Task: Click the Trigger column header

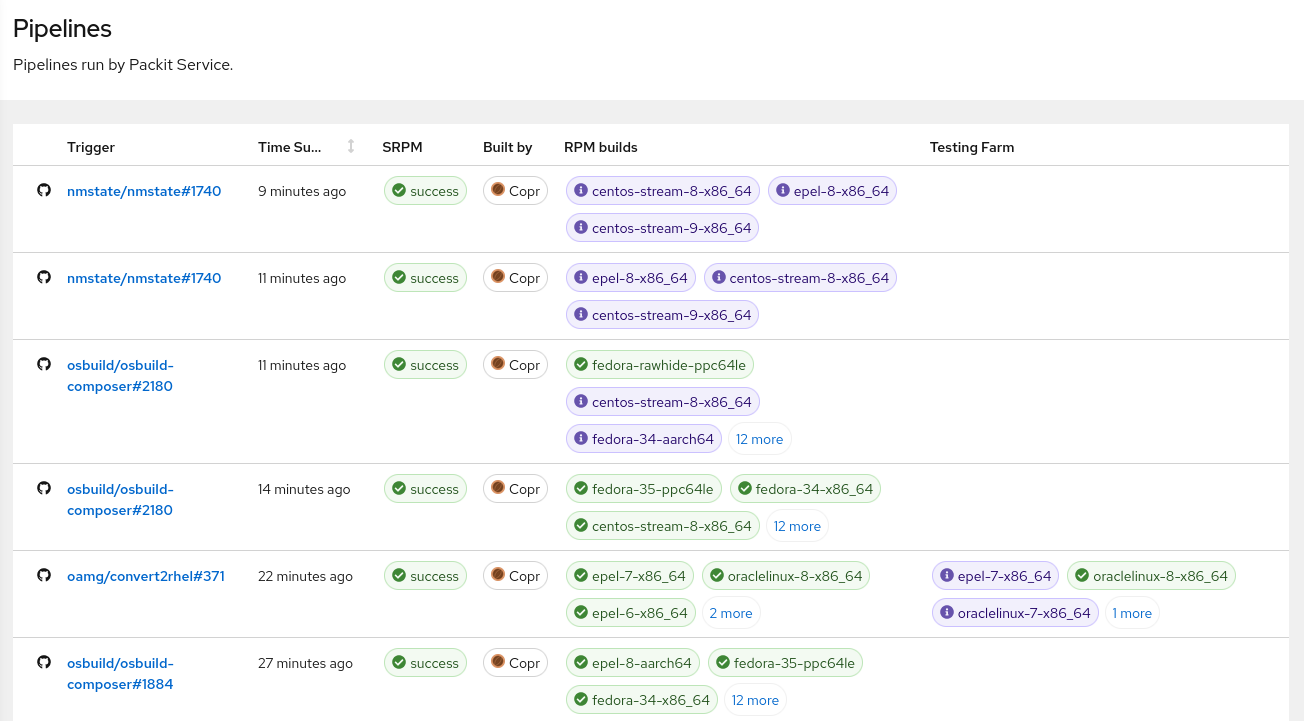Action: coord(91,147)
